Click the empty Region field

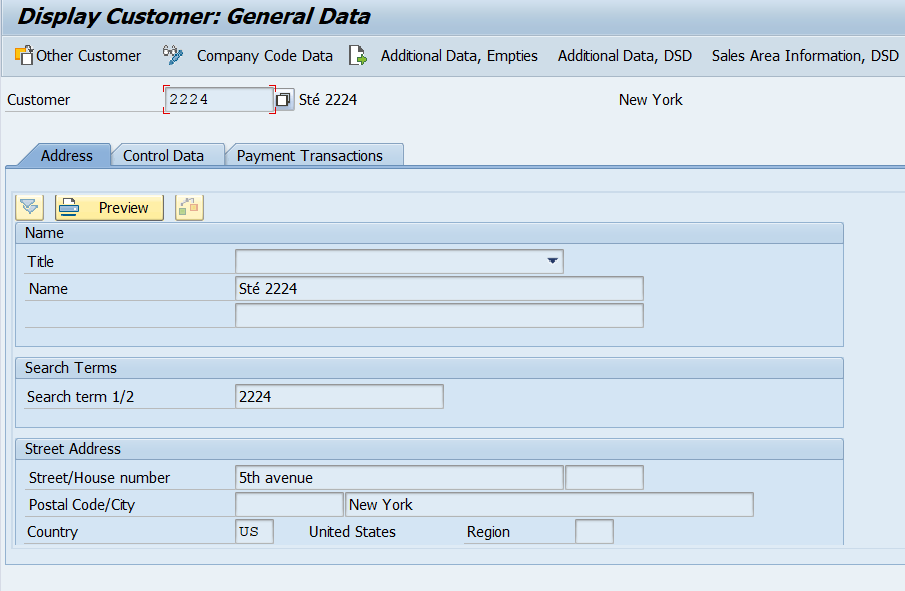click(594, 532)
